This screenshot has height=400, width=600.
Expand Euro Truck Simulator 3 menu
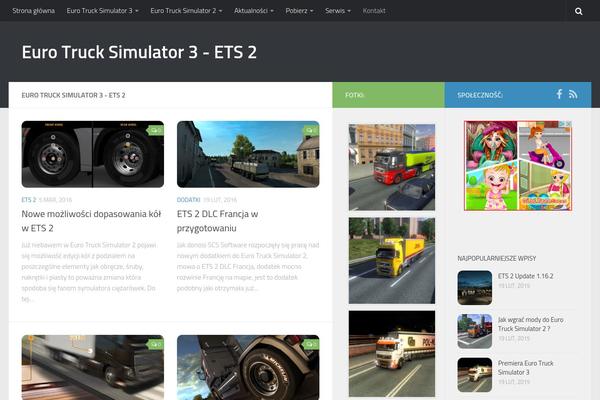103,11
